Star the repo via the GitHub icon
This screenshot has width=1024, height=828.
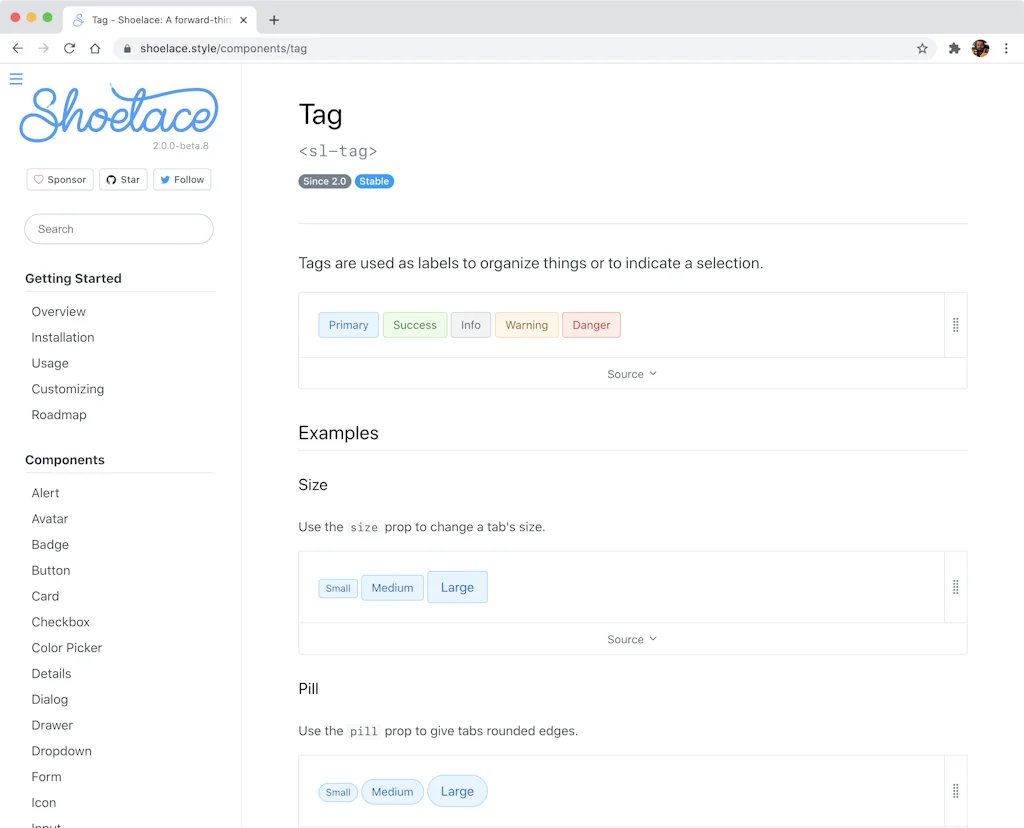[x=123, y=179]
